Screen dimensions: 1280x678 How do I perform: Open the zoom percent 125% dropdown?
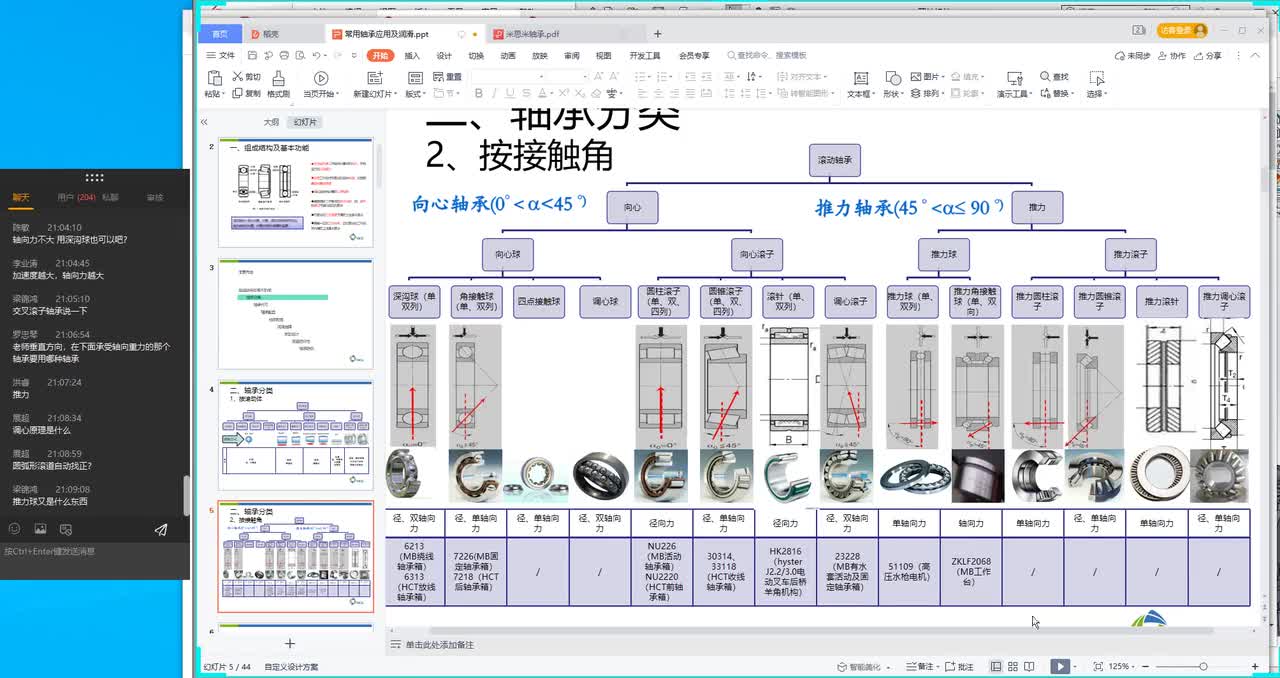pos(1122,666)
